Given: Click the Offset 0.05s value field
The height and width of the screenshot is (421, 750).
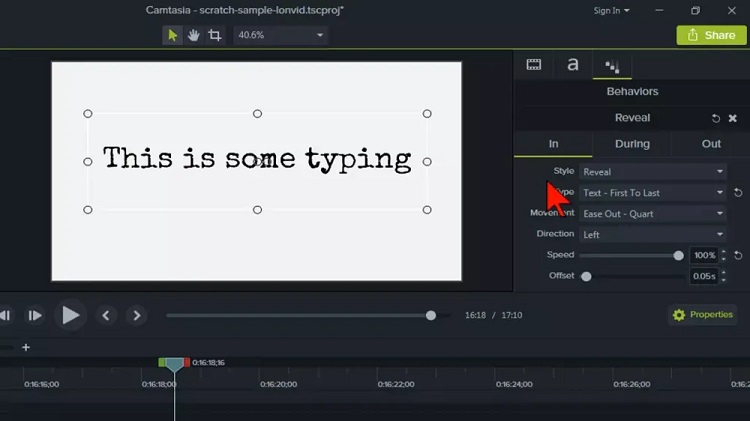Looking at the screenshot, I should (x=704, y=277).
